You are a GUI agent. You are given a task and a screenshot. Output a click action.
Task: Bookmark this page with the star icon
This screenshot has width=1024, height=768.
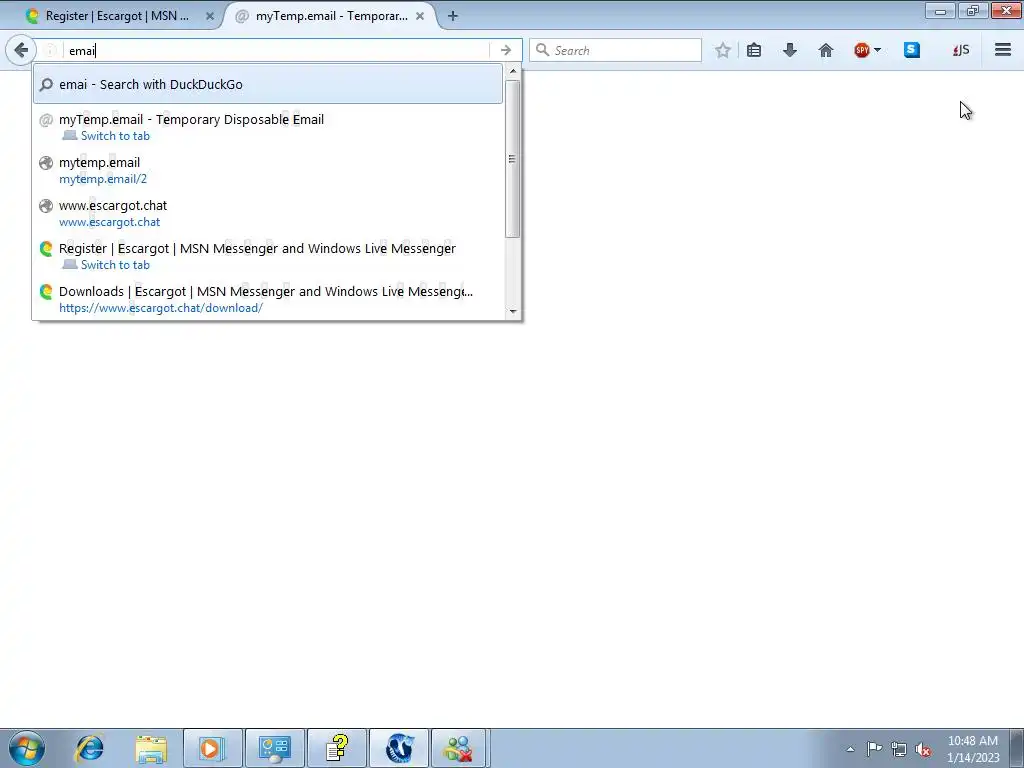coord(722,50)
